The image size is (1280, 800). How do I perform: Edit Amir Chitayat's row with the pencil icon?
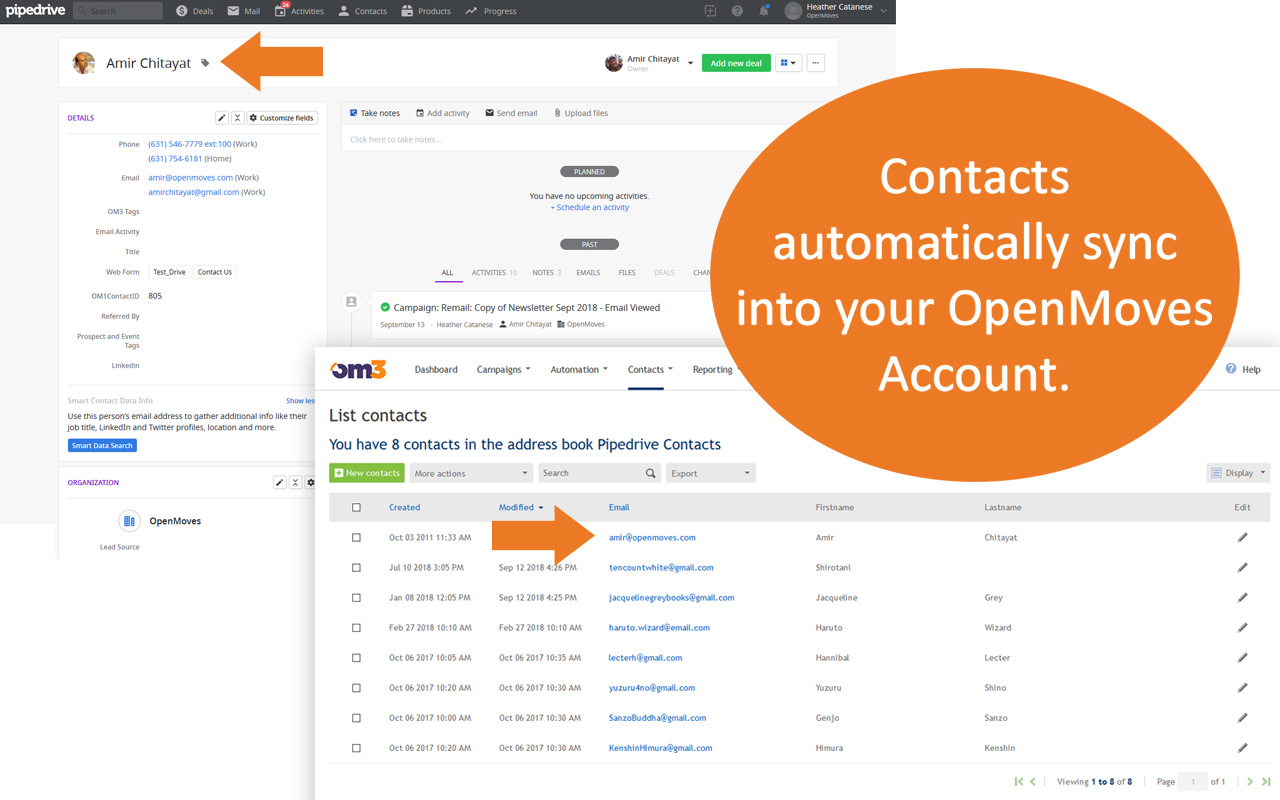1242,537
